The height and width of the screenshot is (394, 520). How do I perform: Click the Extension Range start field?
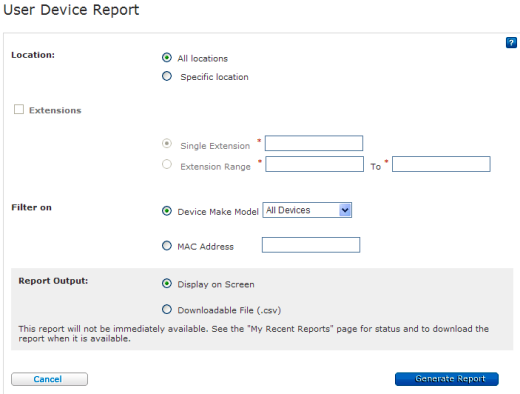[x=314, y=164]
